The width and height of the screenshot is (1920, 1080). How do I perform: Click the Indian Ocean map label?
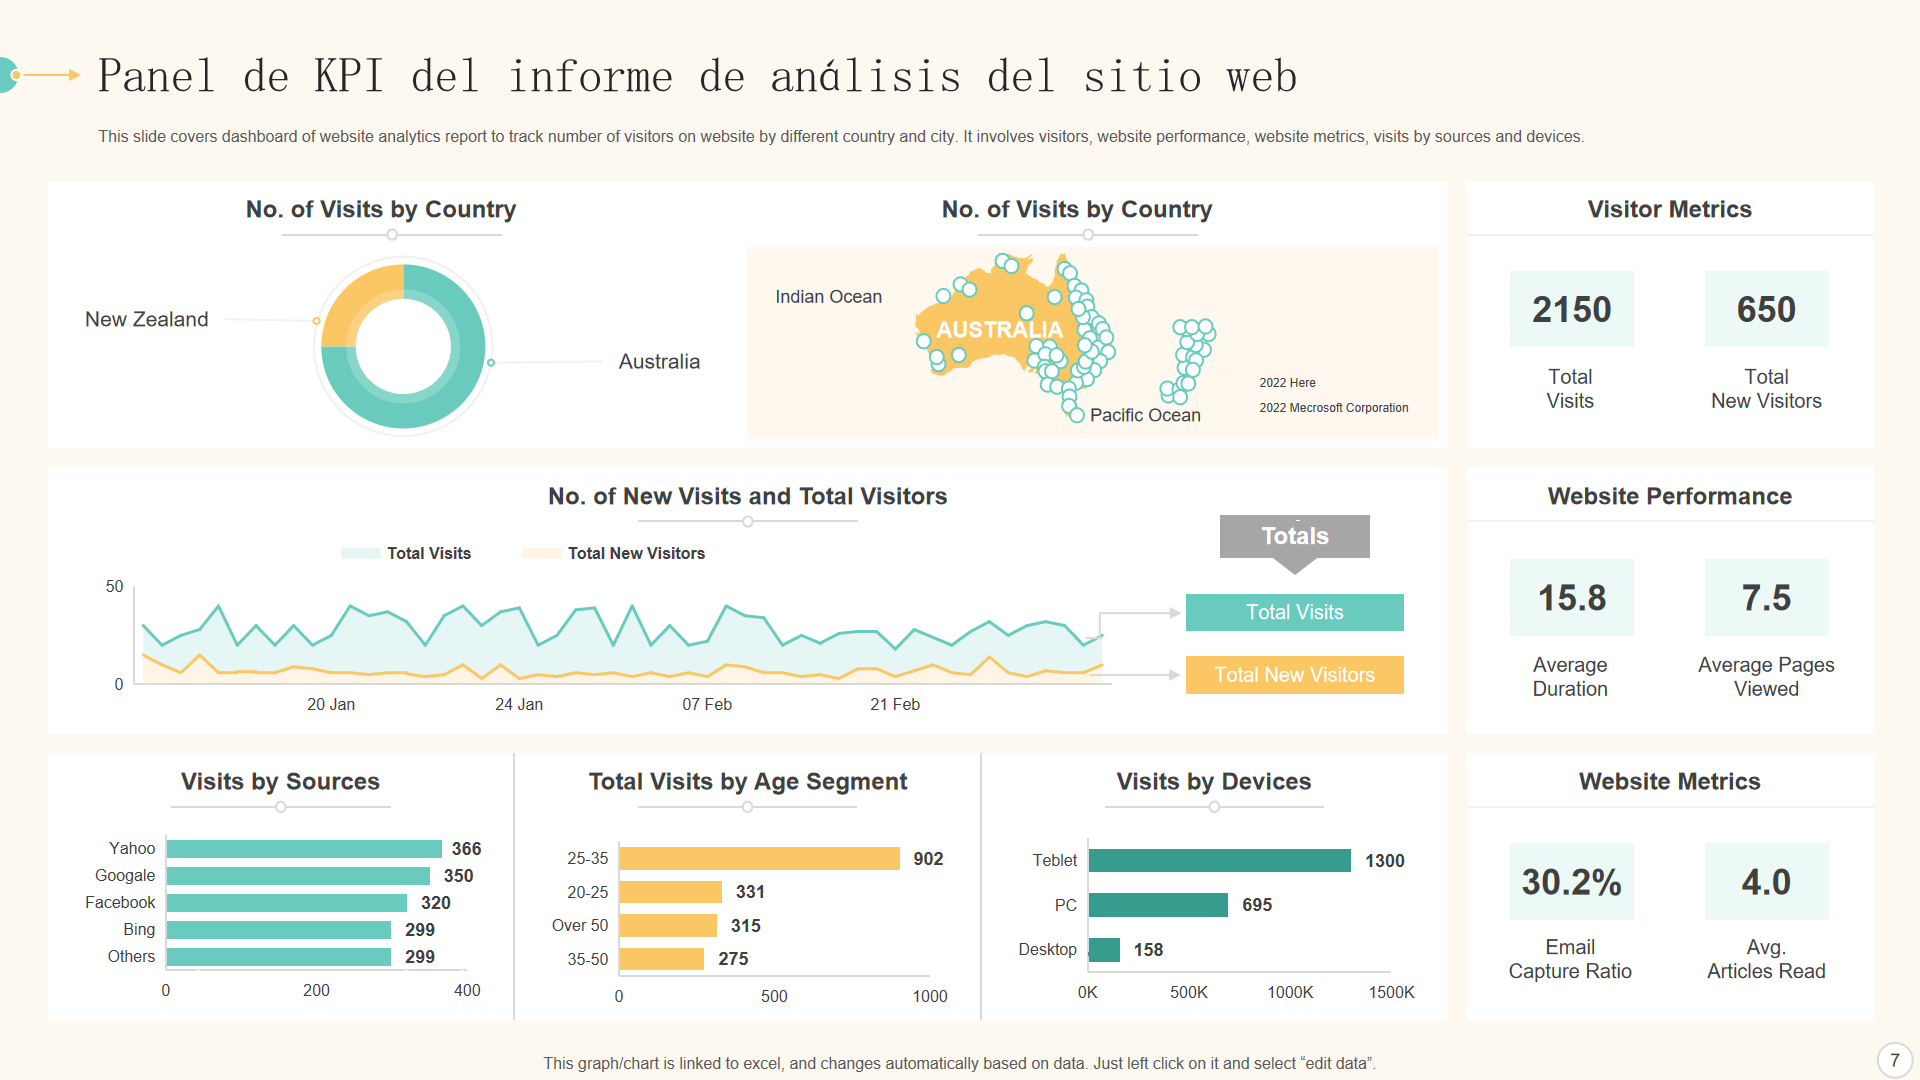pyautogui.click(x=829, y=297)
